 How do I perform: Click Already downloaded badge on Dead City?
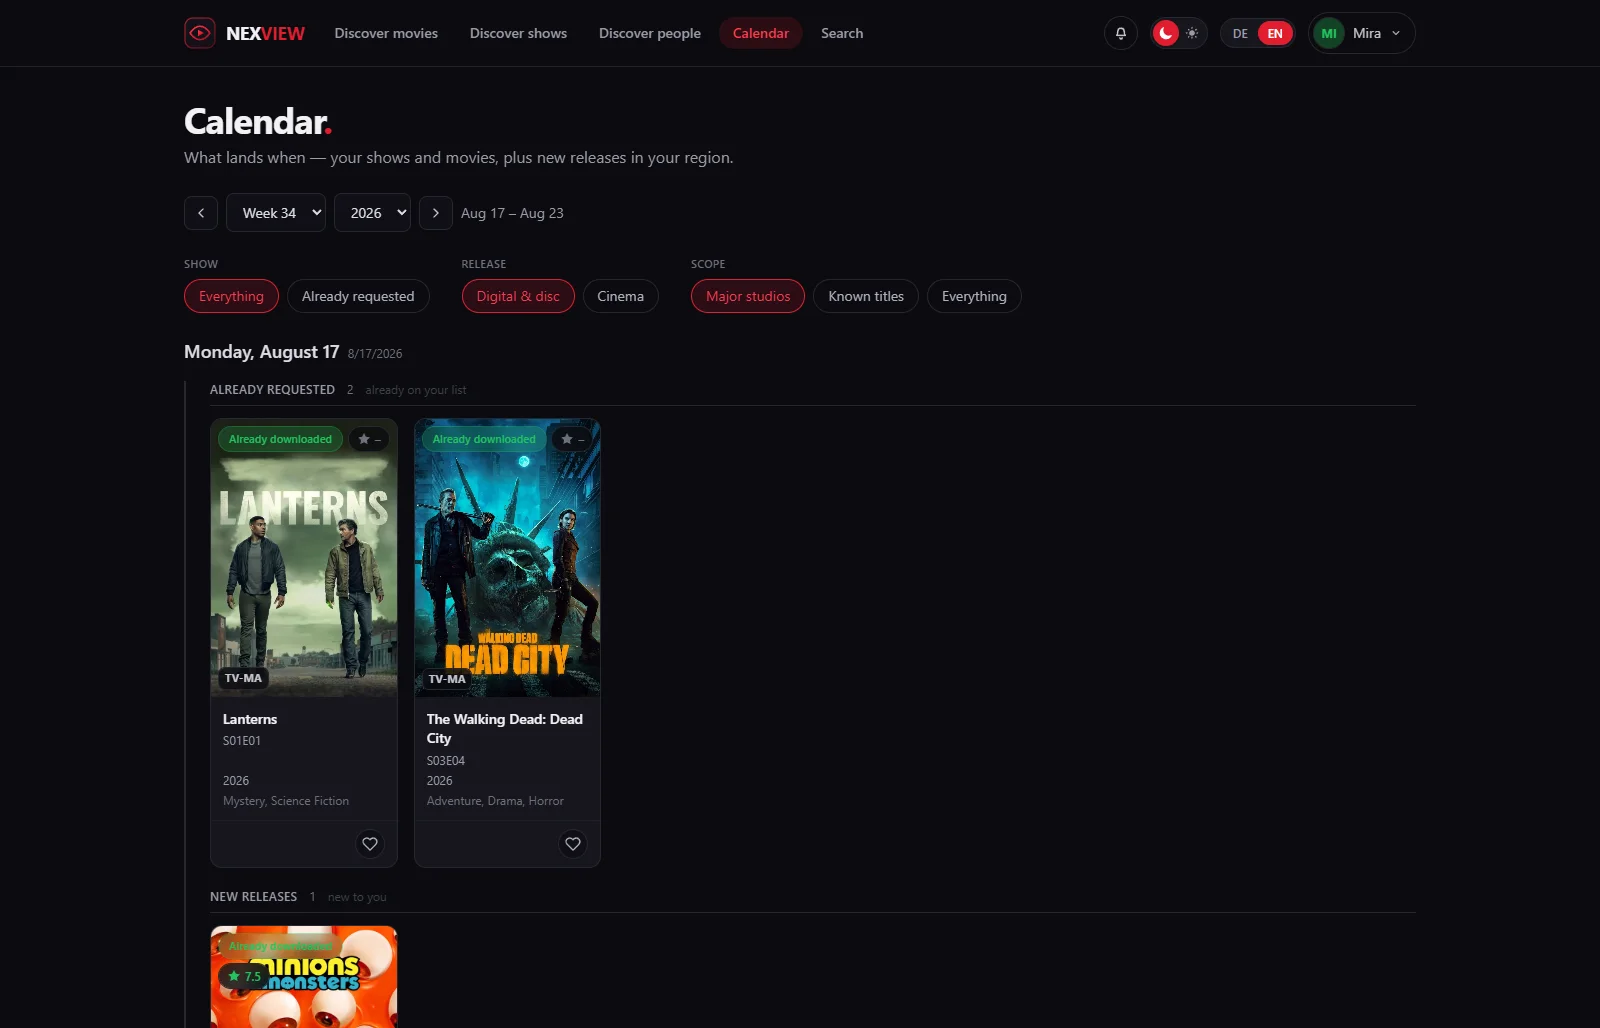point(484,439)
